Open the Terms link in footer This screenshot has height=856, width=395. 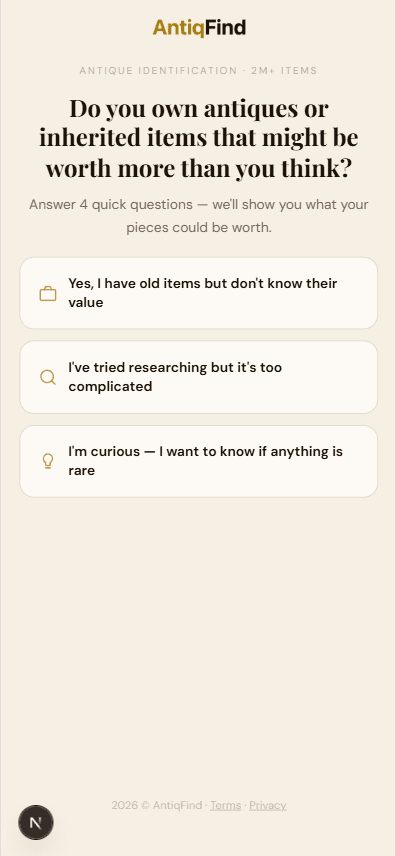(x=225, y=805)
